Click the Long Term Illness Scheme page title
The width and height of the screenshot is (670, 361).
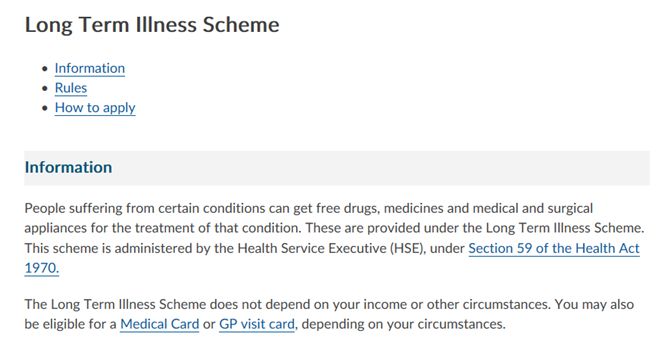point(152,24)
